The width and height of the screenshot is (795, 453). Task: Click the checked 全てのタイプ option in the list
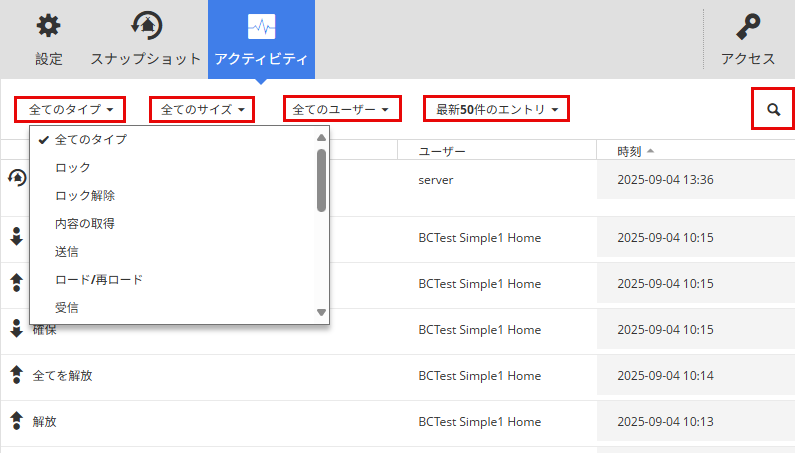pos(90,139)
